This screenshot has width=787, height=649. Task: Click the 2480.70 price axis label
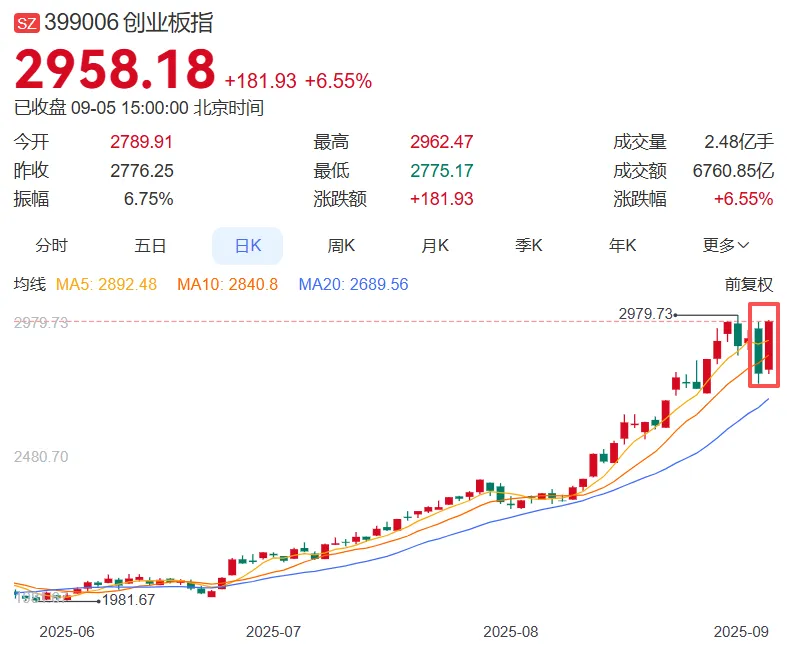tap(41, 457)
